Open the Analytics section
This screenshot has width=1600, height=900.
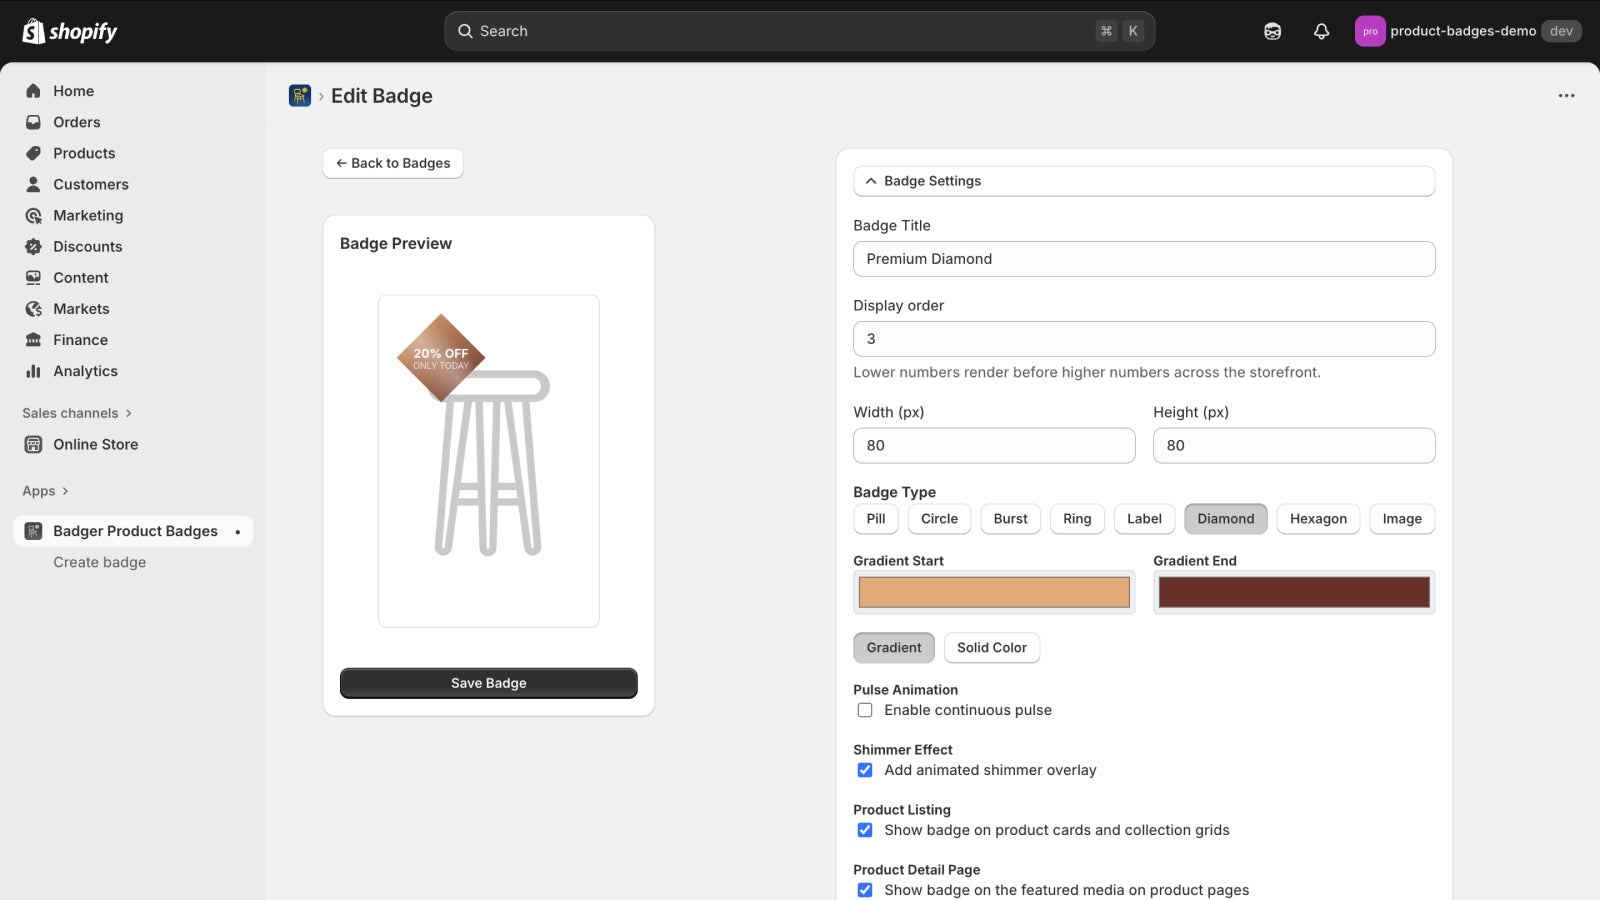[84, 371]
